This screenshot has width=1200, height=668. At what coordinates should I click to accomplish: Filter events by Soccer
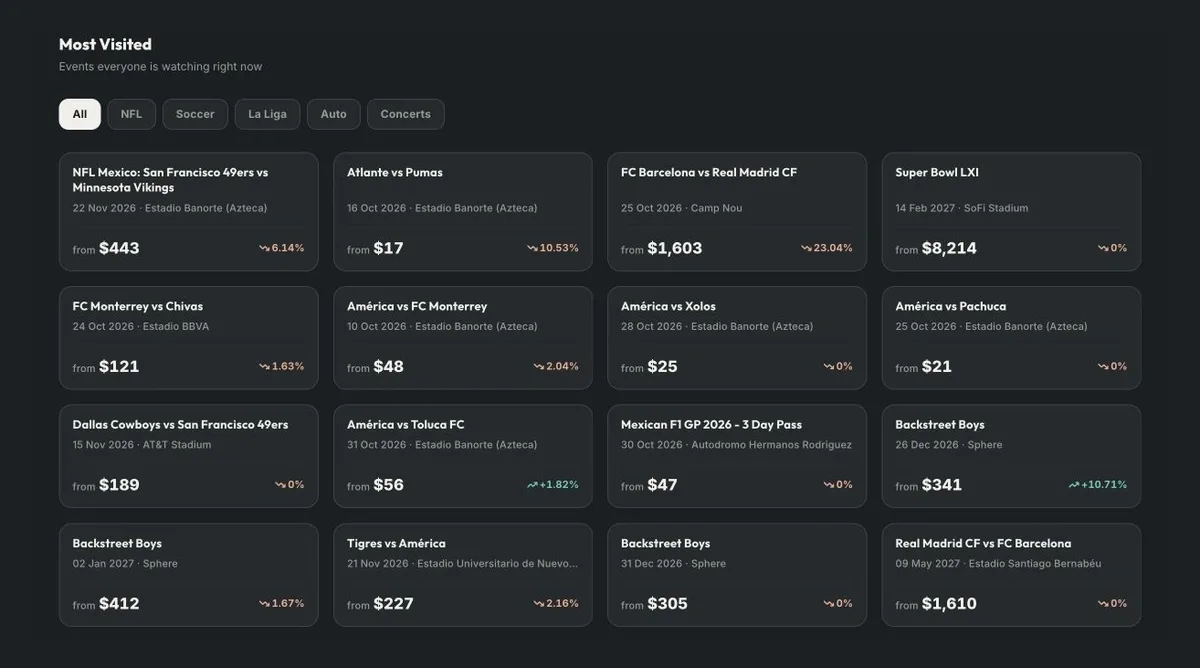195,114
